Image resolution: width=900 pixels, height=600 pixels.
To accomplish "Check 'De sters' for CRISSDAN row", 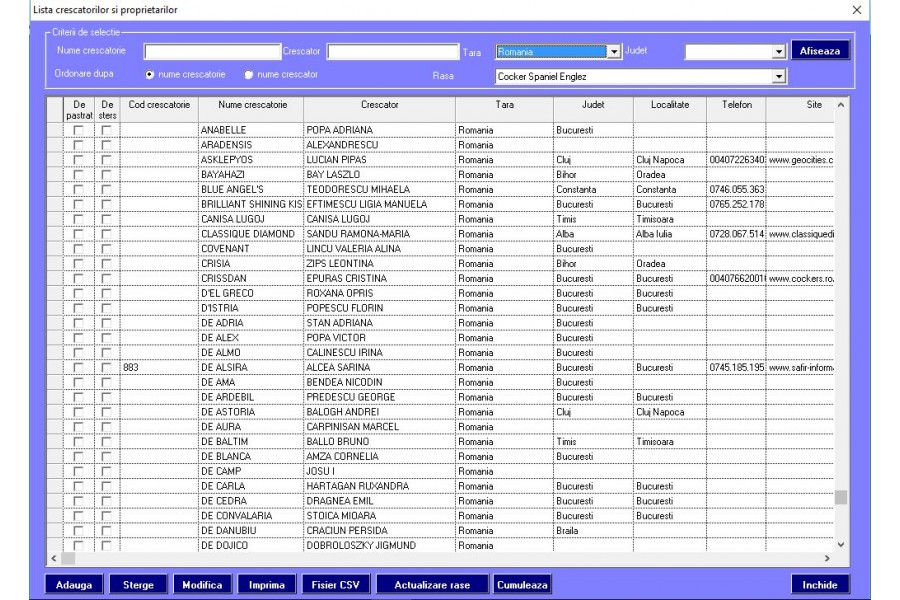I will [106, 278].
